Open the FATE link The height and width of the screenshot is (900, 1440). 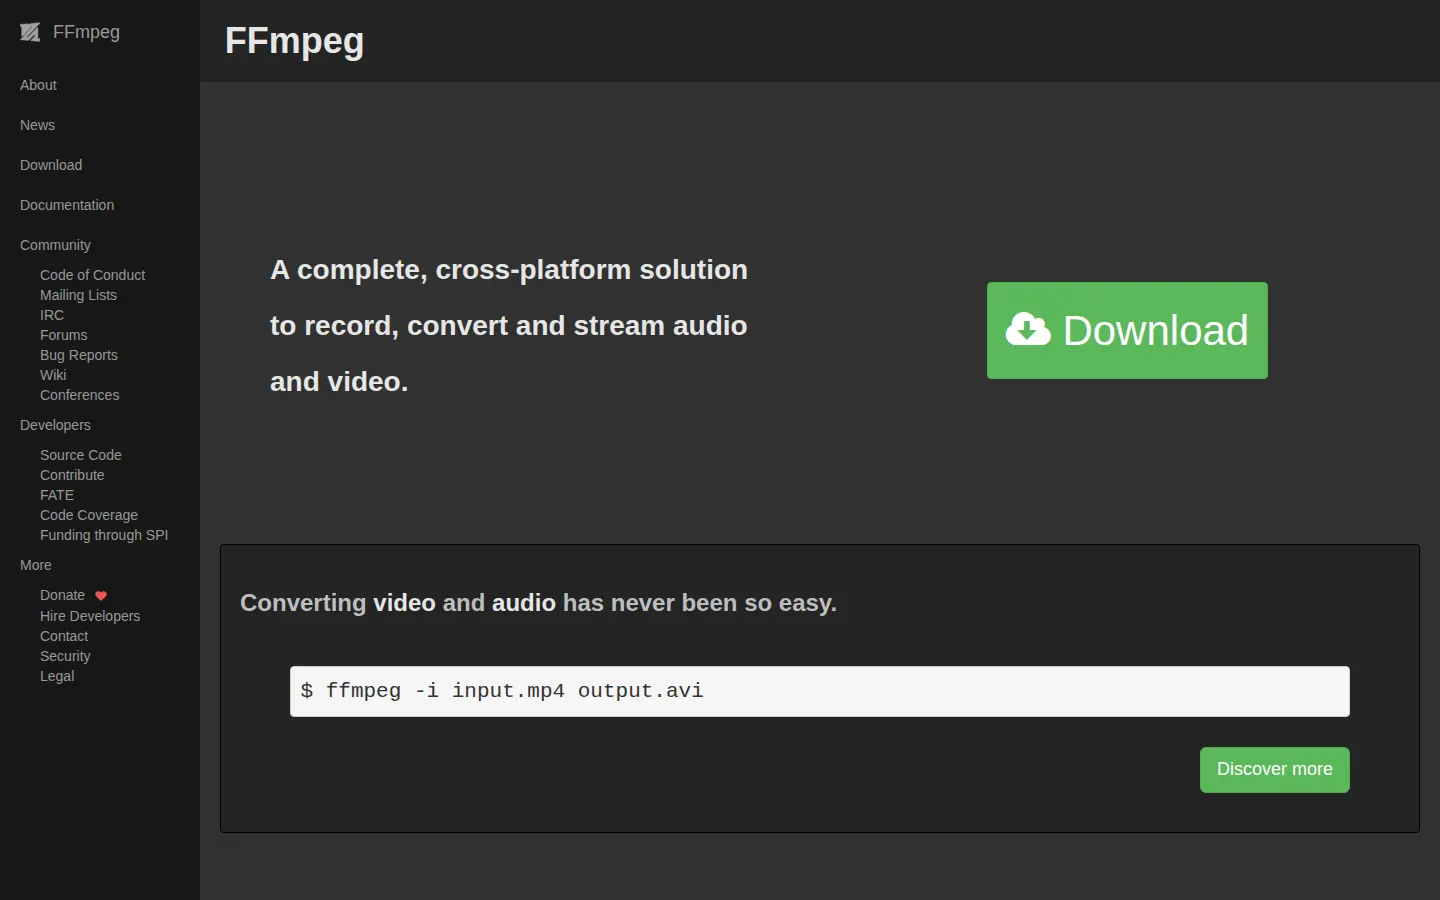57,495
